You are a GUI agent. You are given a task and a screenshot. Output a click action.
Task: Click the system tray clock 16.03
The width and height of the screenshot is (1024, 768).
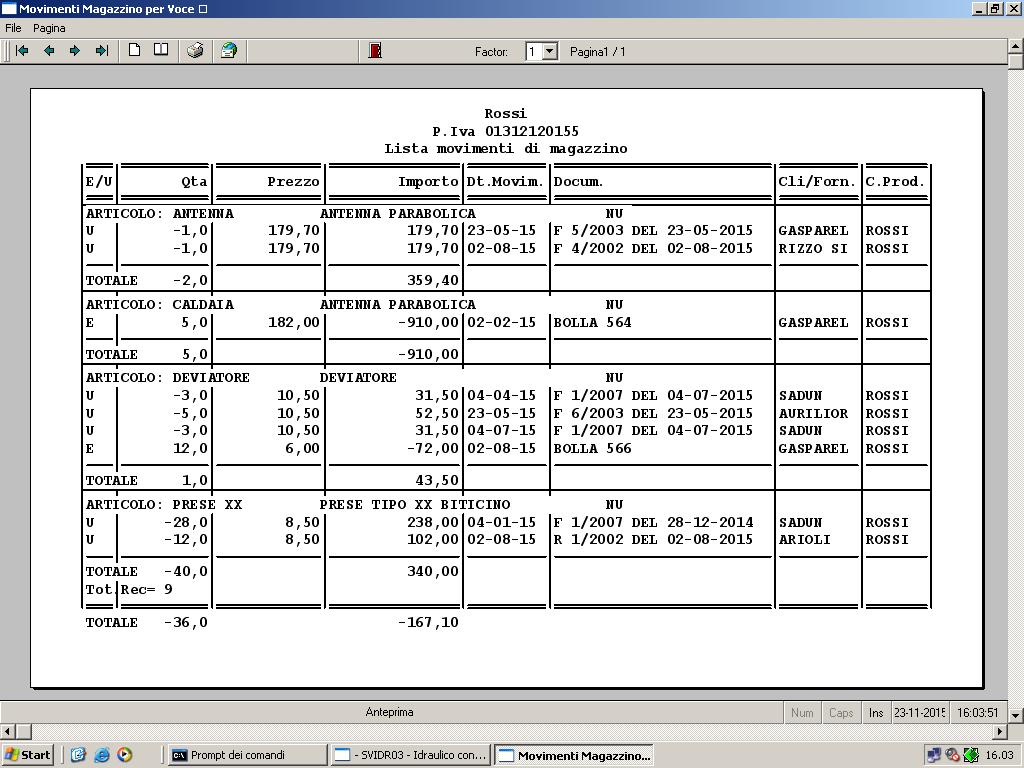point(999,755)
